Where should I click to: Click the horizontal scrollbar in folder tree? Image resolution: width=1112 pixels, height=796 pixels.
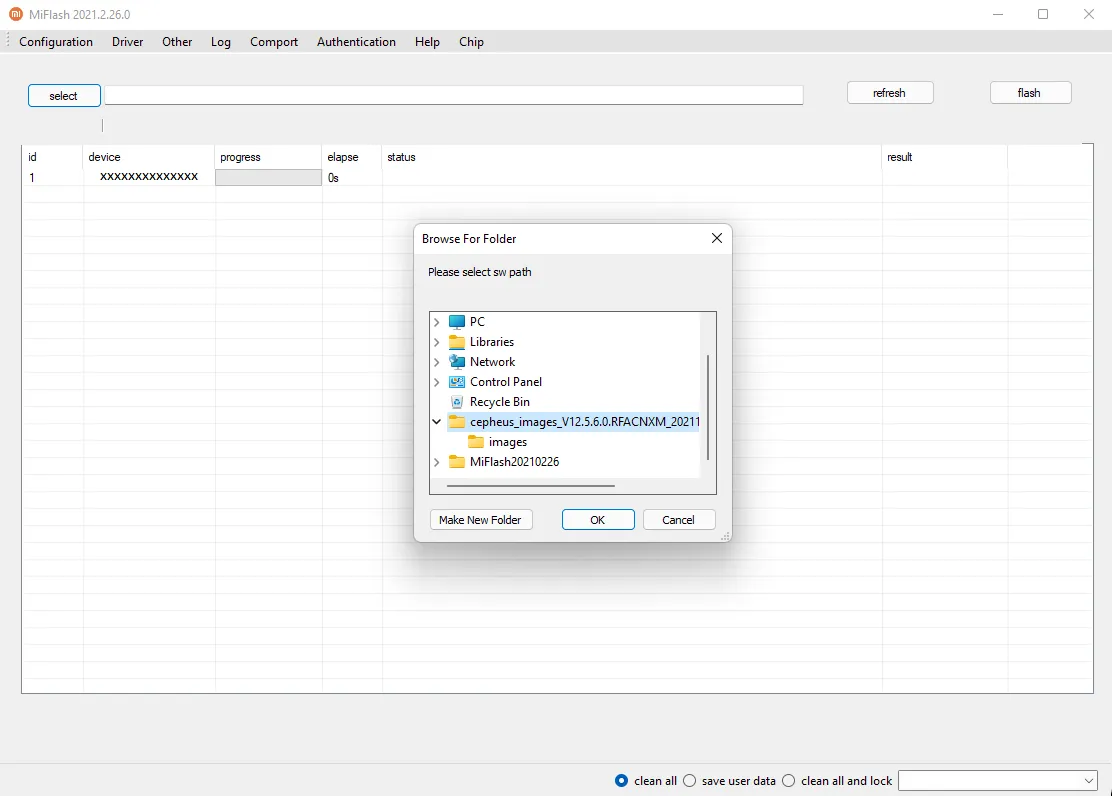(x=530, y=486)
